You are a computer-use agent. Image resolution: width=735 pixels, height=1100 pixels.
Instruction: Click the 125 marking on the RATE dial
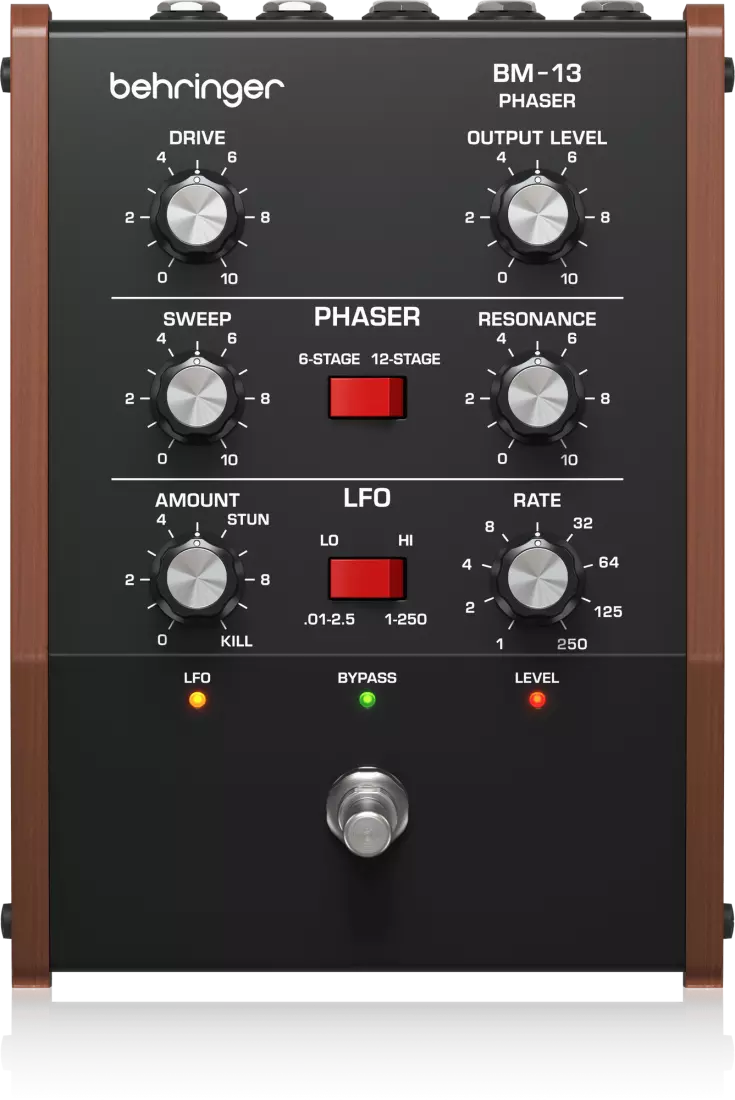click(608, 612)
